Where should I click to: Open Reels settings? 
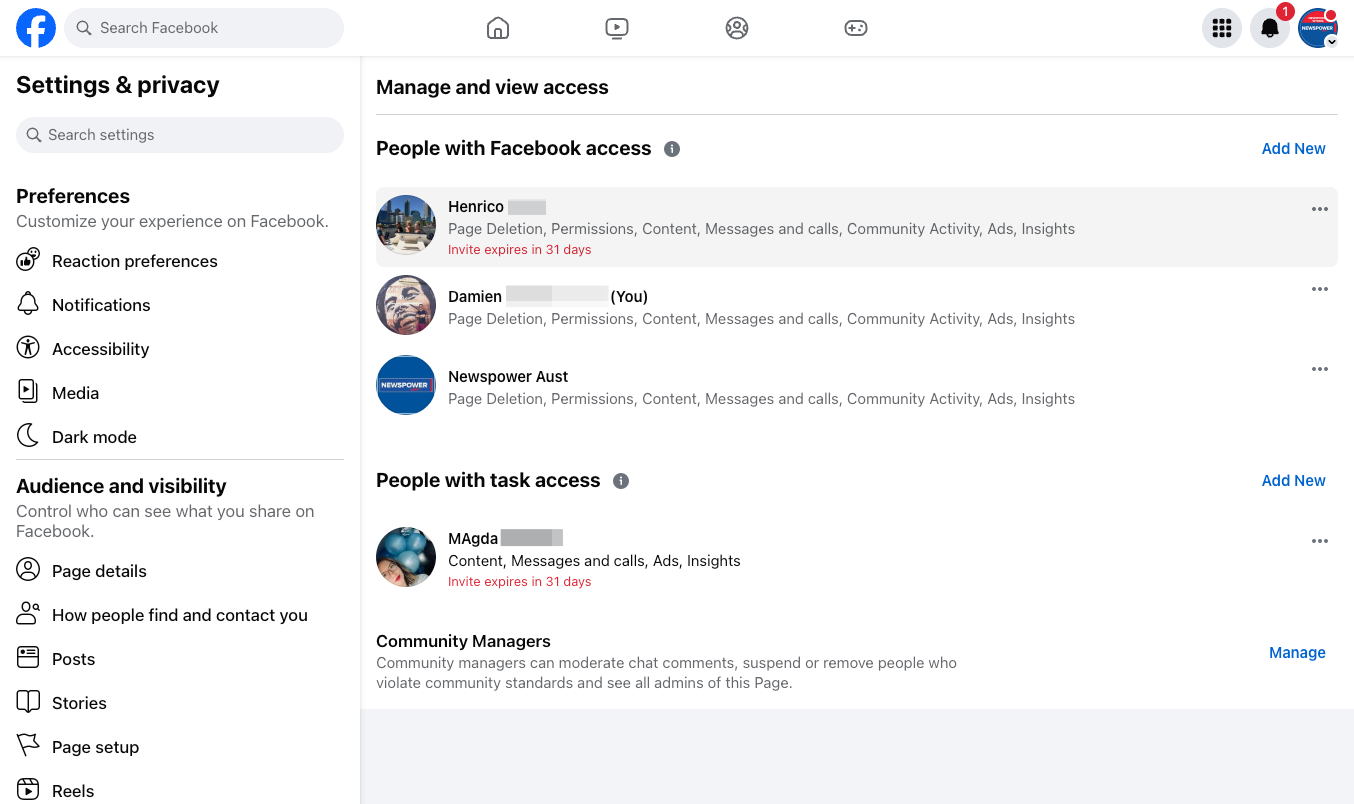coord(180,791)
